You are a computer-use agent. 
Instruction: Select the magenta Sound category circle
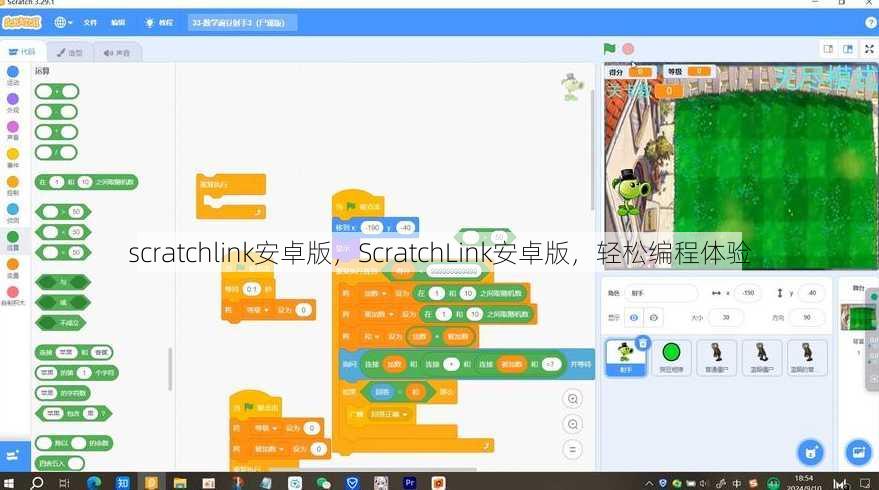[13, 127]
